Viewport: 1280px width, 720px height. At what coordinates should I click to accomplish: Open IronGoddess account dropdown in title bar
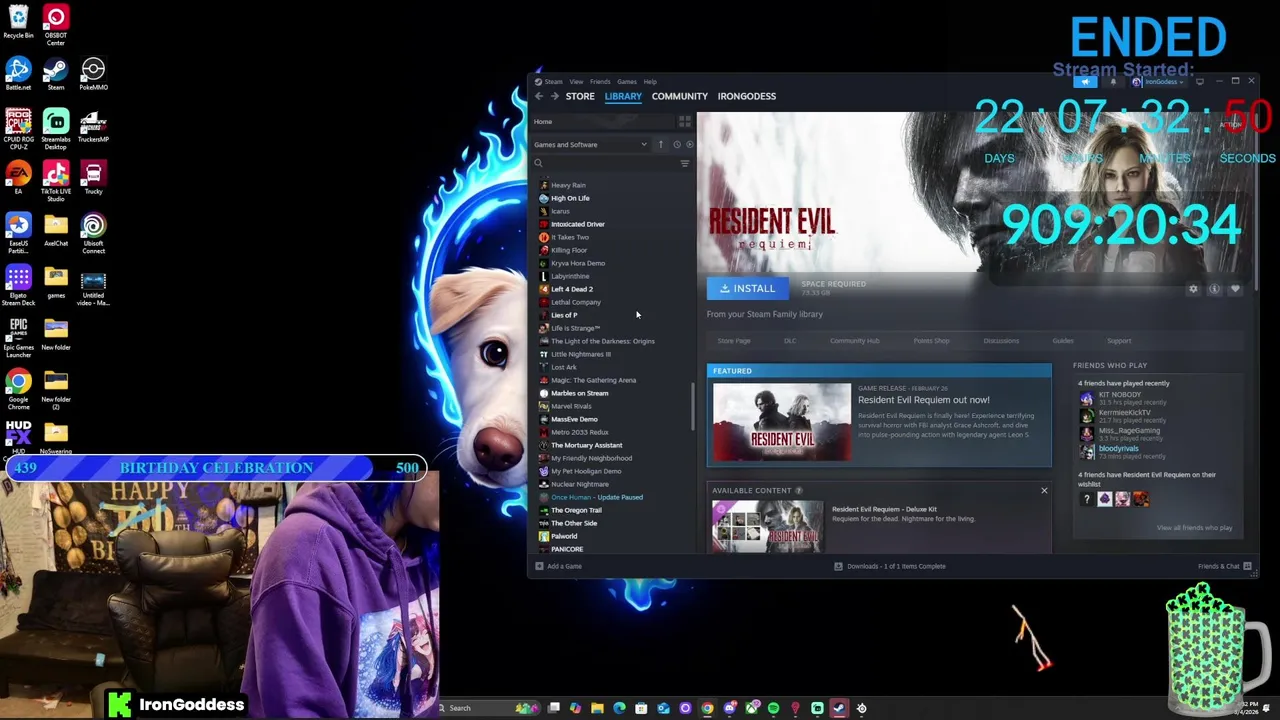coord(1156,82)
